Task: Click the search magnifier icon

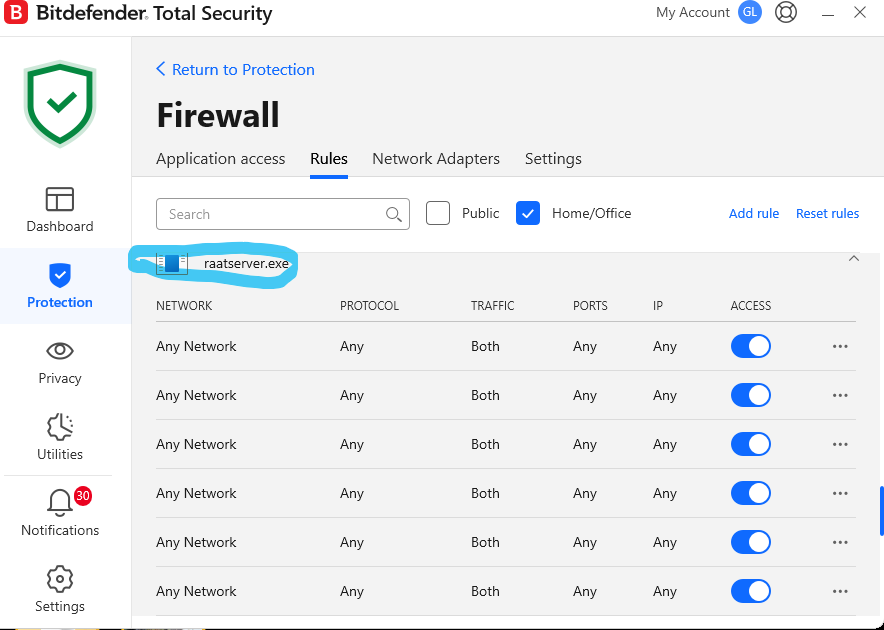Action: (x=394, y=214)
